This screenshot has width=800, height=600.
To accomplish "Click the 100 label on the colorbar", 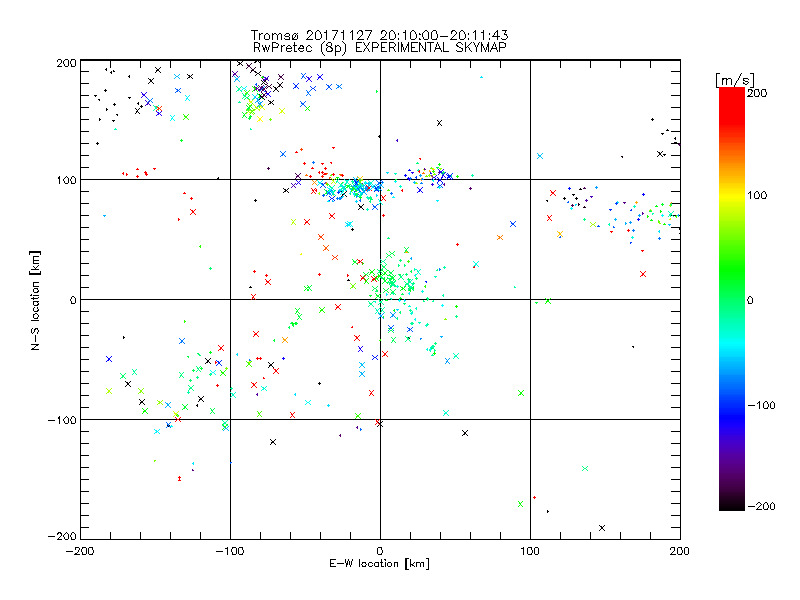I will click(x=757, y=195).
